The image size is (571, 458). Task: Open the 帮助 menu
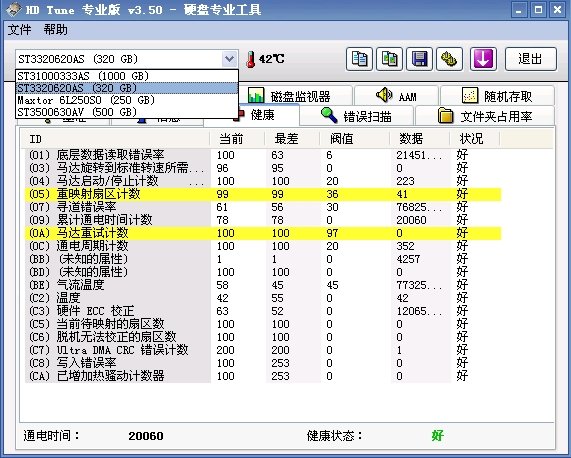[55, 29]
